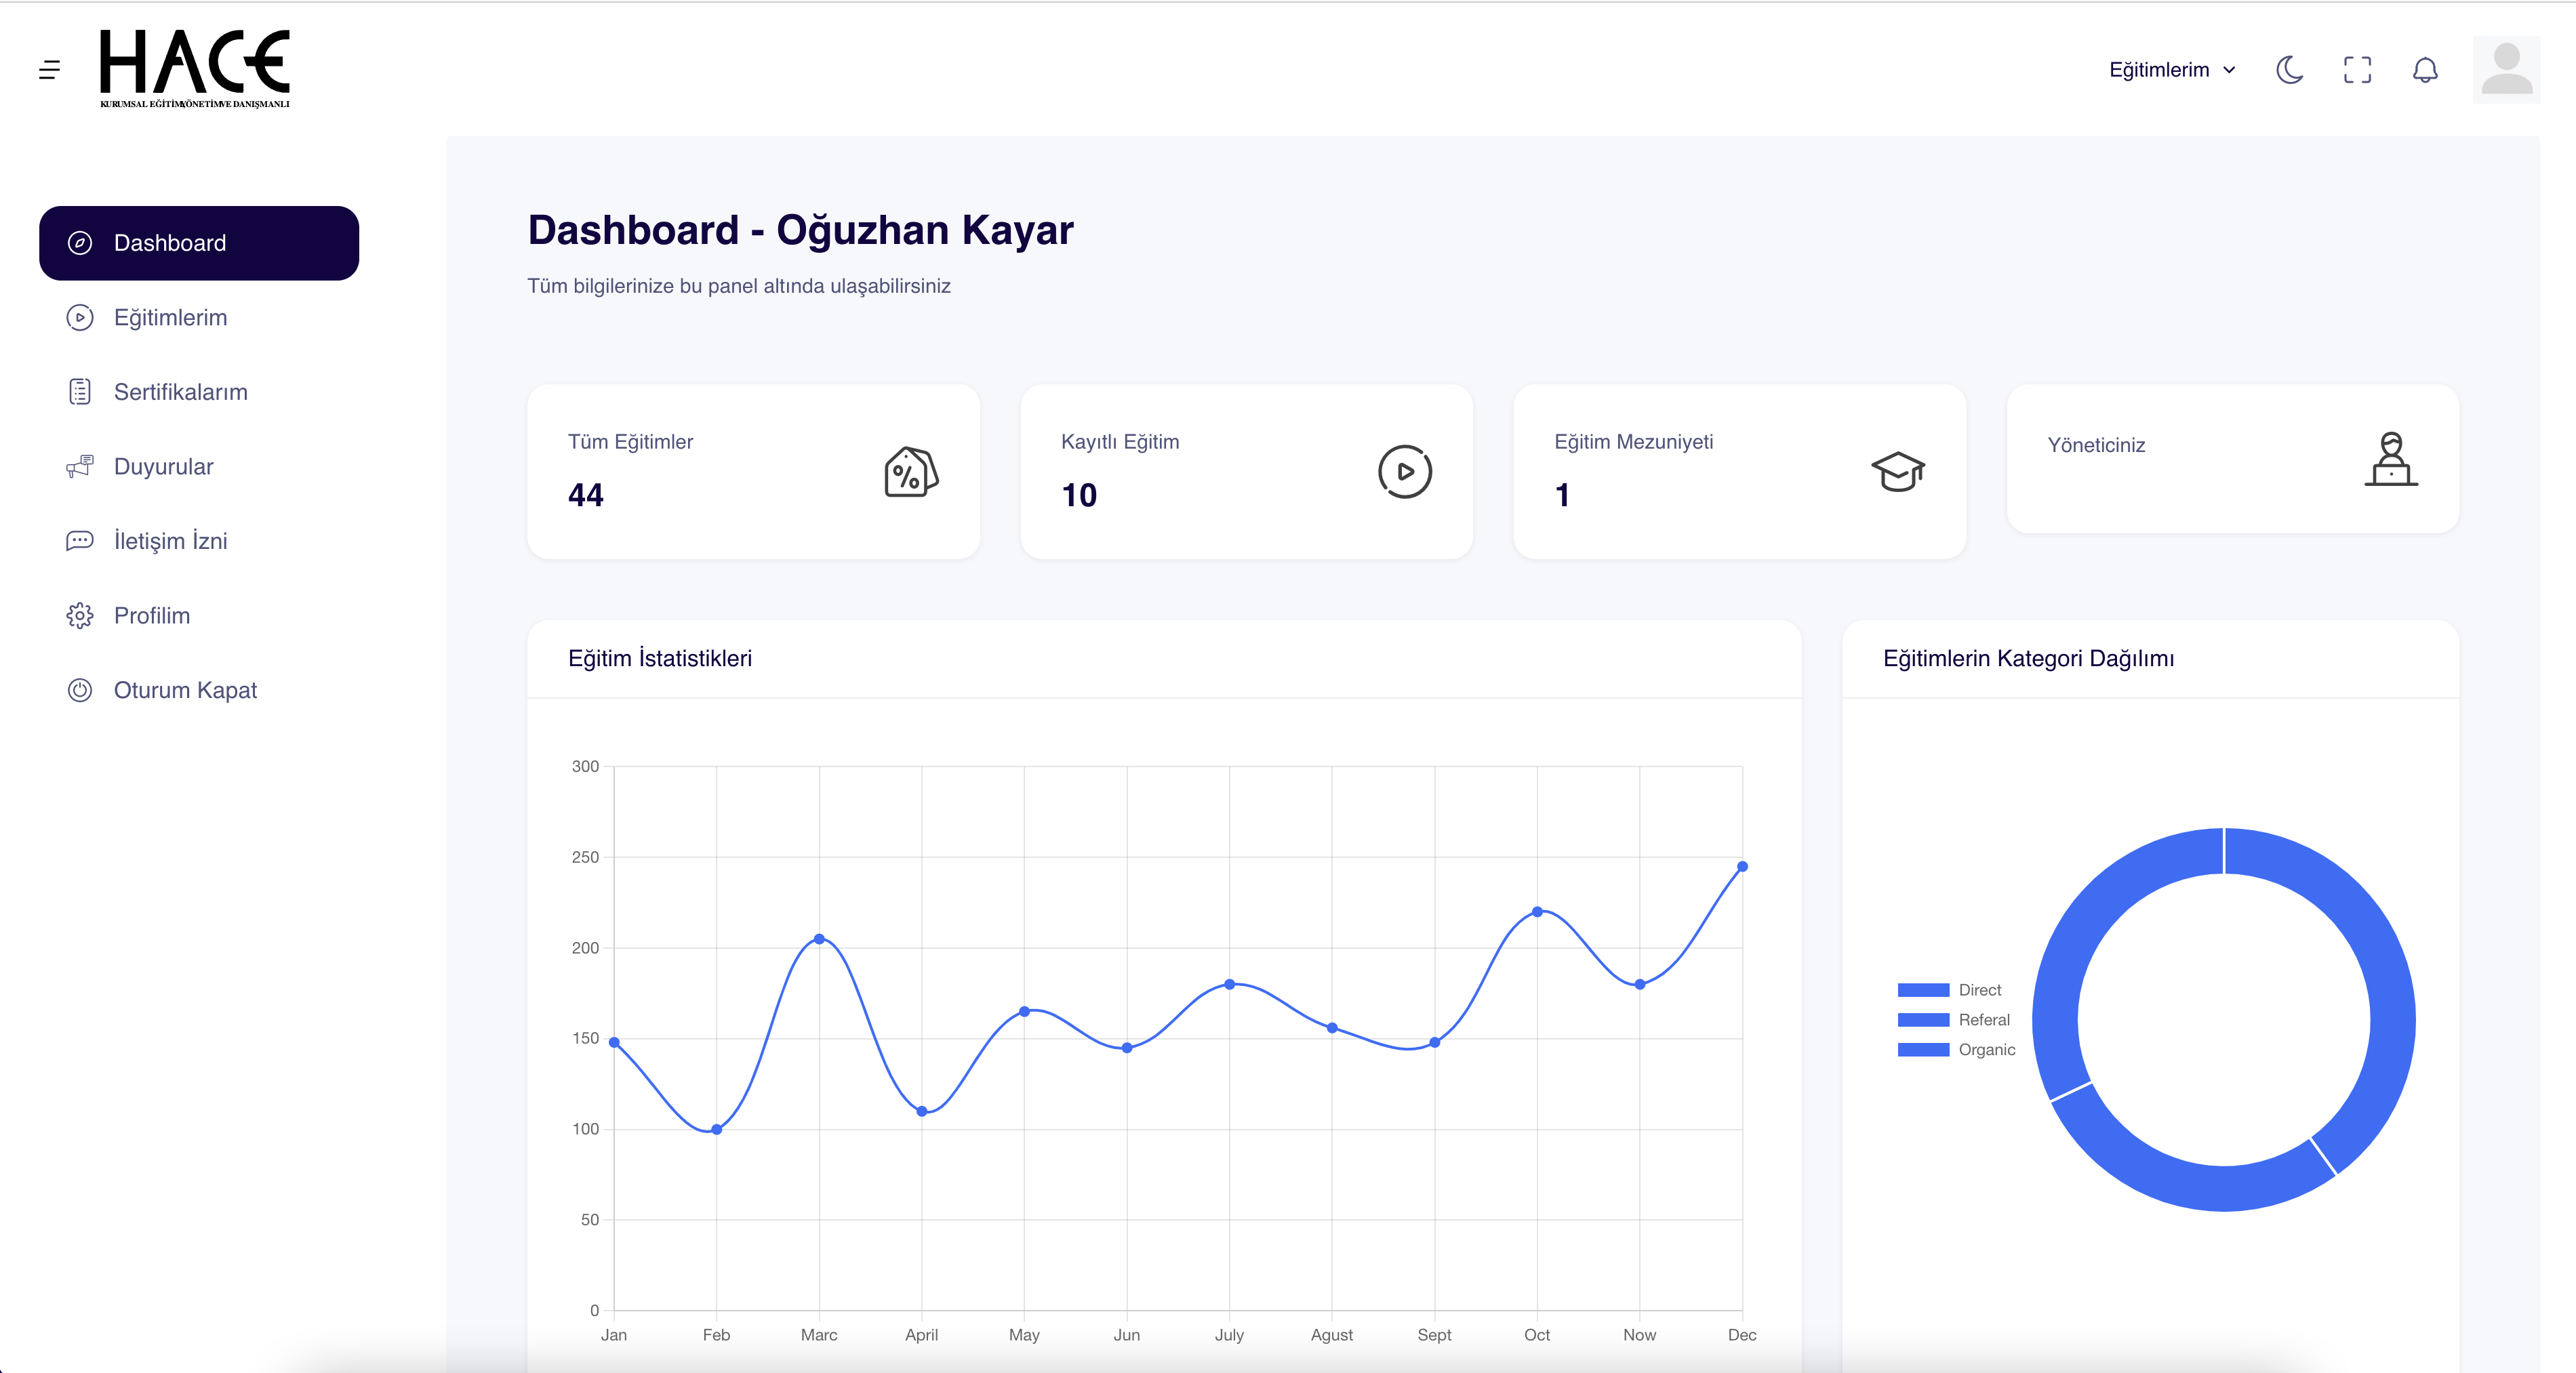Open the user avatar menu
Screen dimensions: 2576x1373
(x=2506, y=70)
